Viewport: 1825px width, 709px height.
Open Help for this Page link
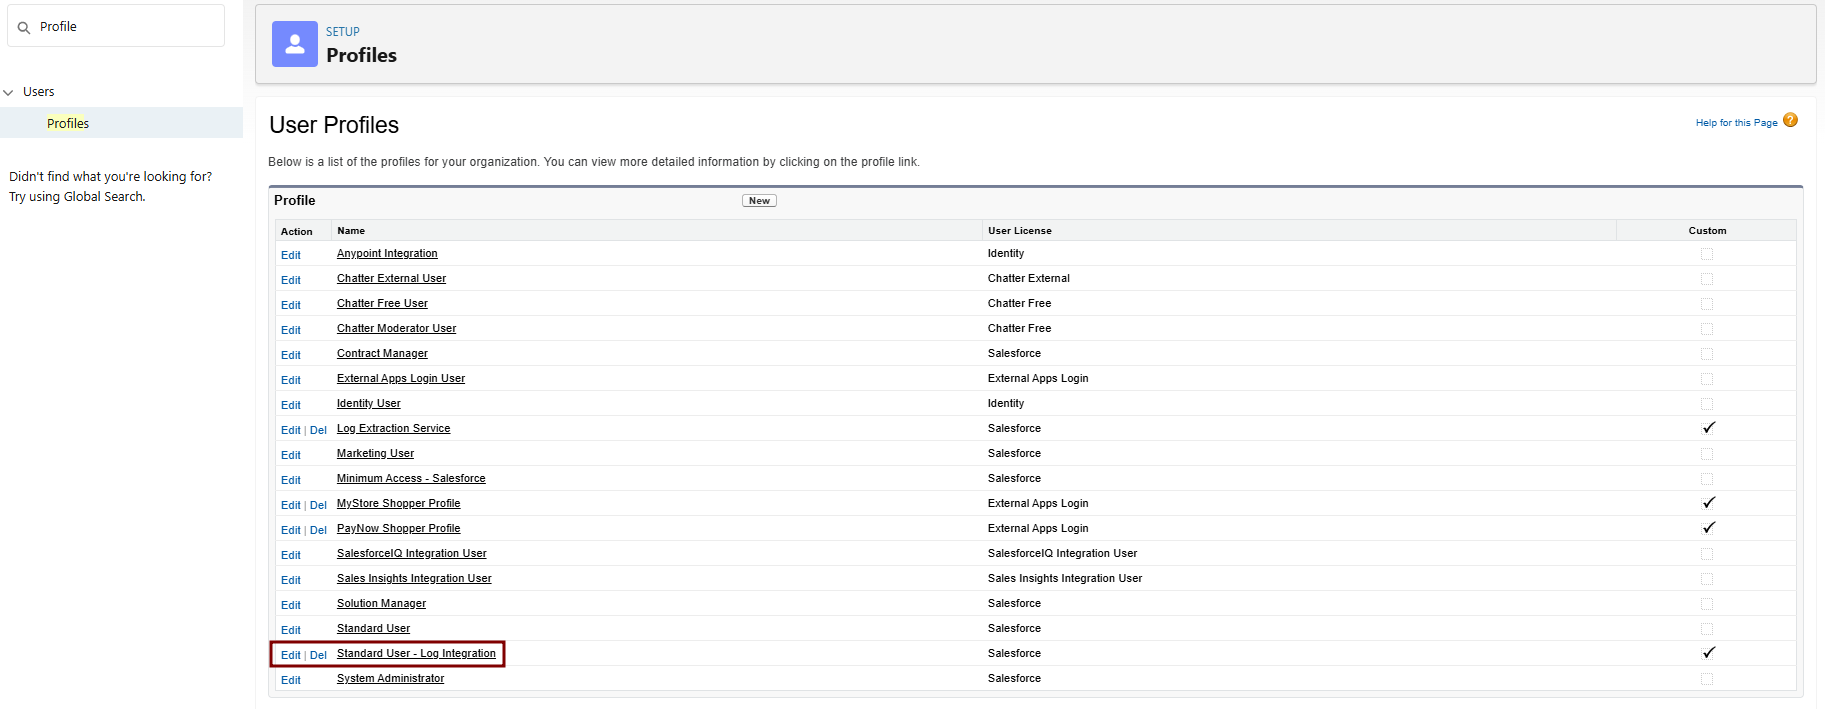(x=1736, y=123)
